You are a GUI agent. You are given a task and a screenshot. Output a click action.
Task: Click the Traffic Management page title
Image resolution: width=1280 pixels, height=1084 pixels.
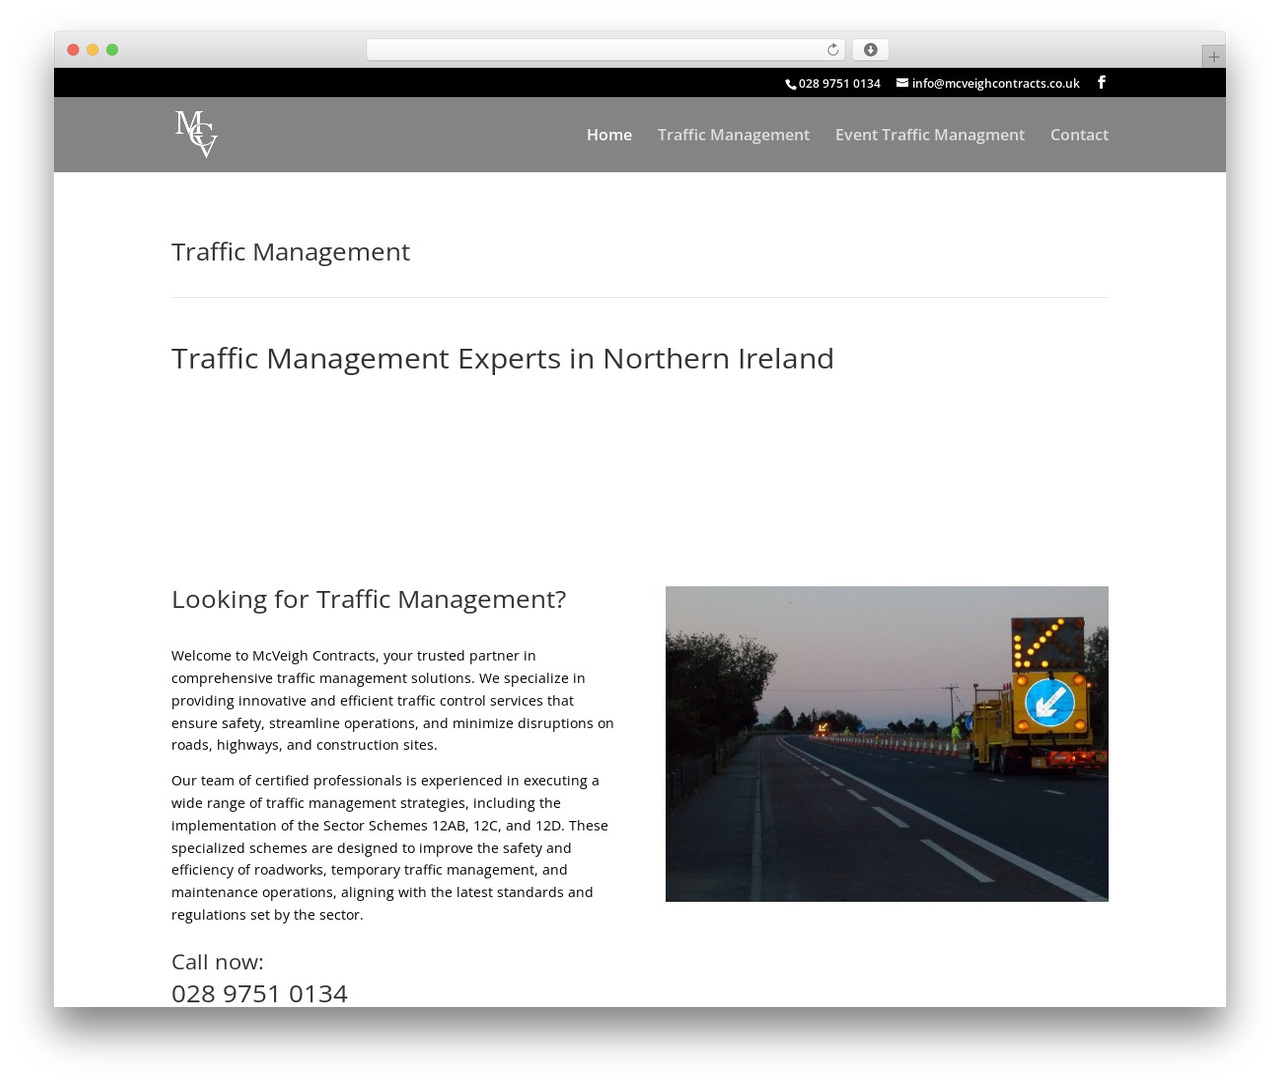tap(290, 251)
